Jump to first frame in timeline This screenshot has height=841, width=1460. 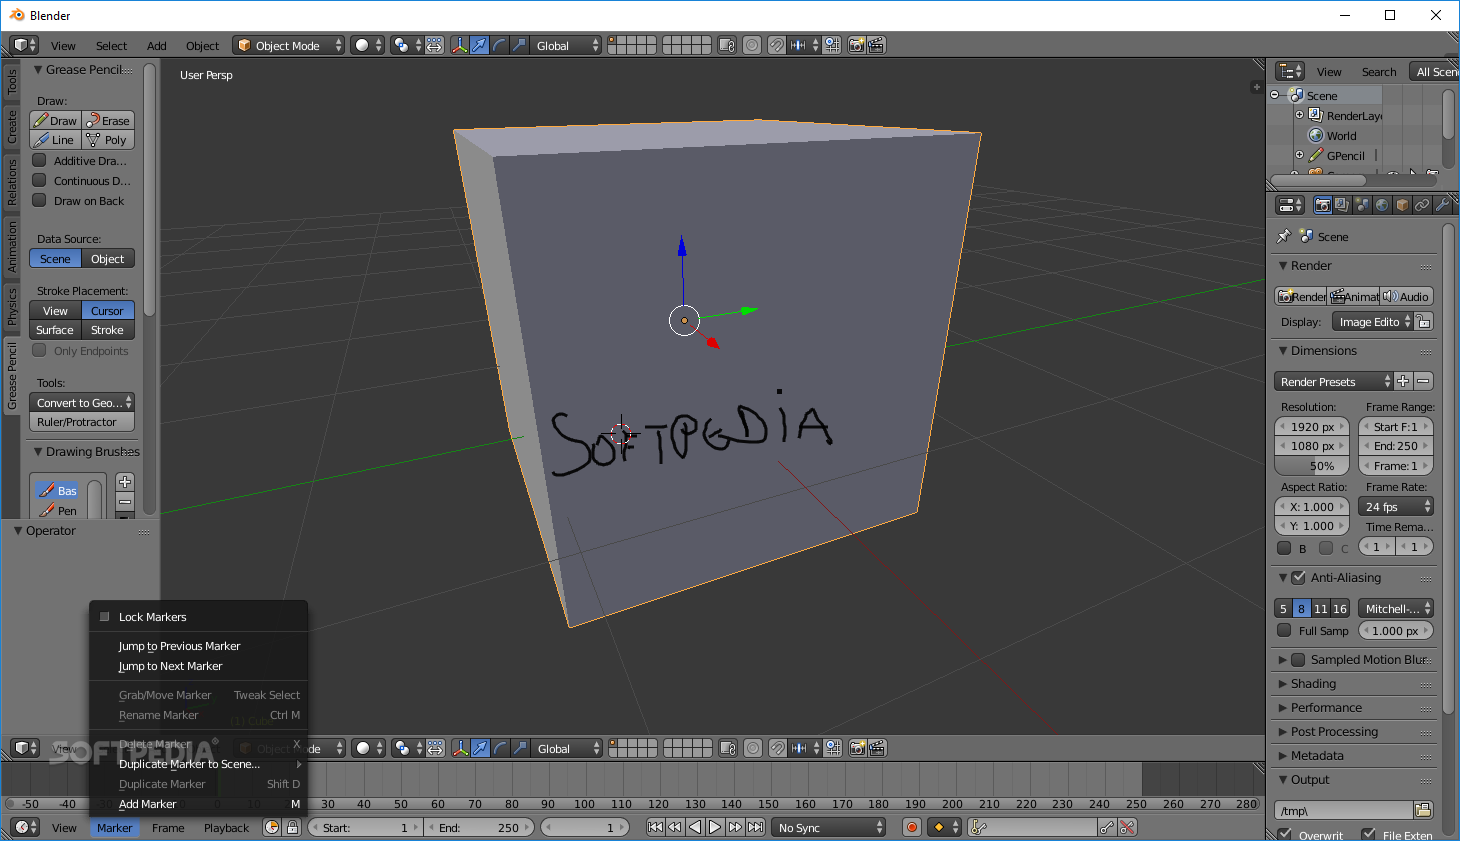(655, 827)
